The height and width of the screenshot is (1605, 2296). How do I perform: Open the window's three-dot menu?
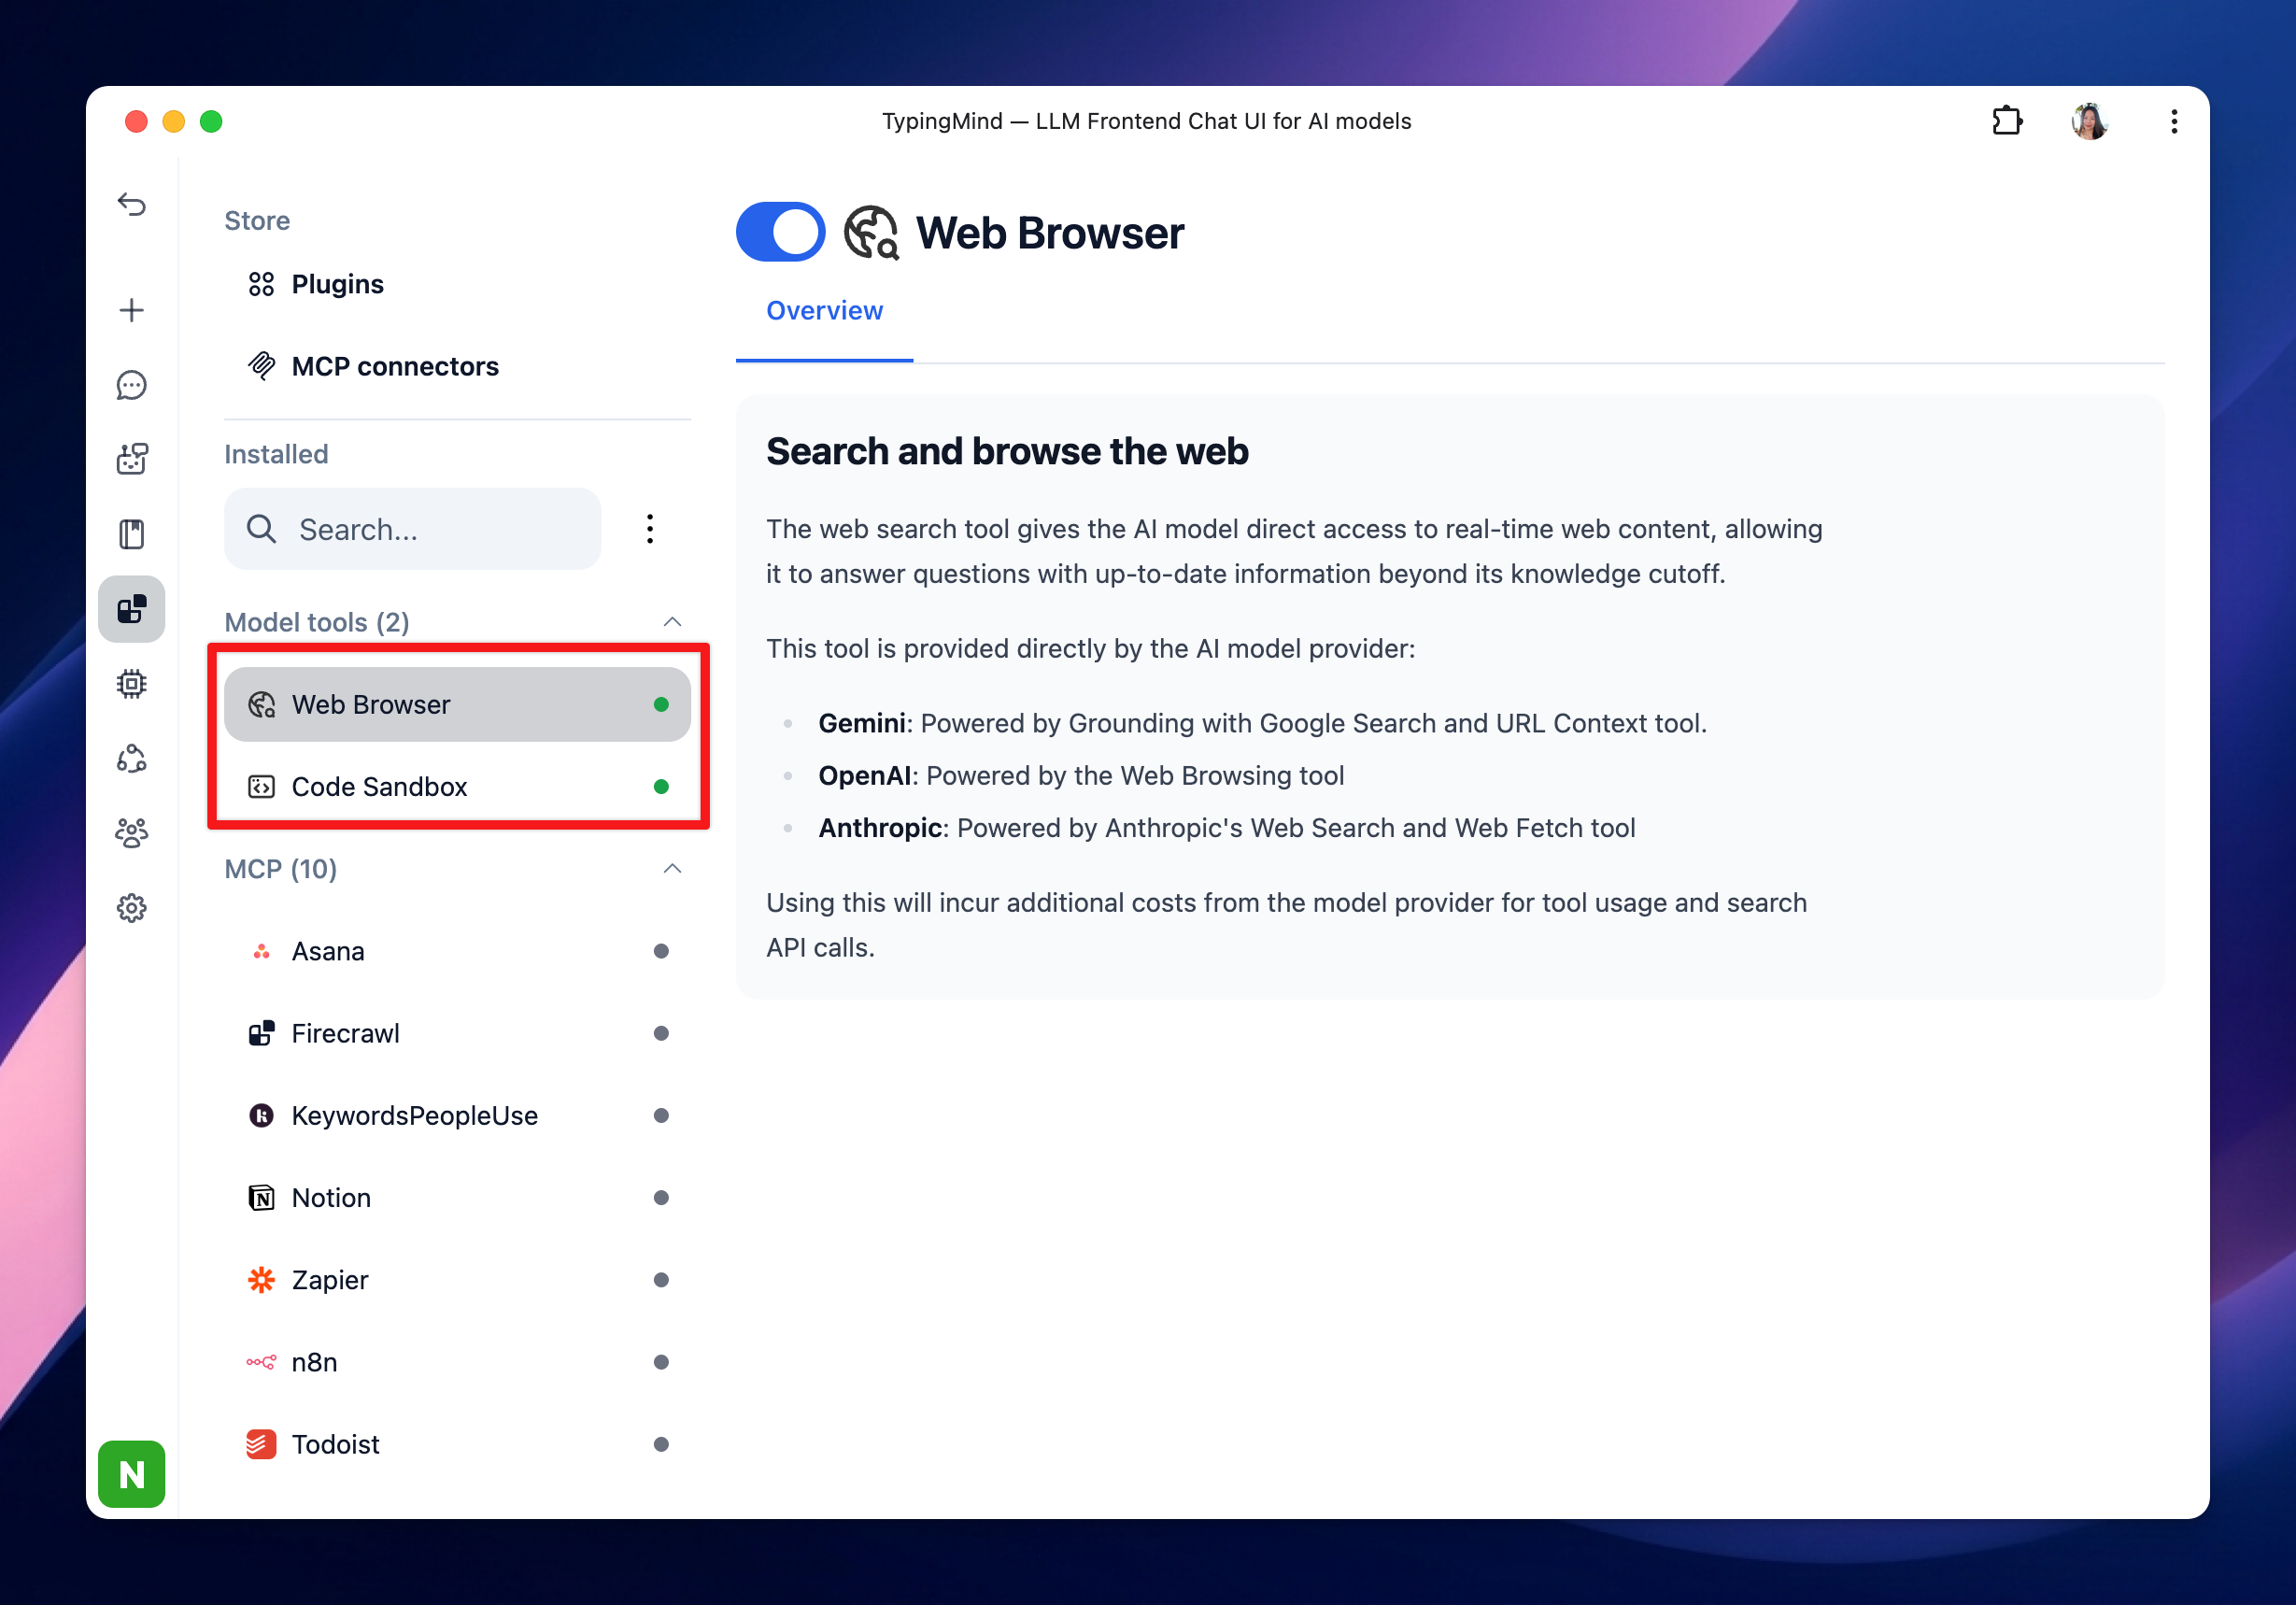tap(2174, 121)
